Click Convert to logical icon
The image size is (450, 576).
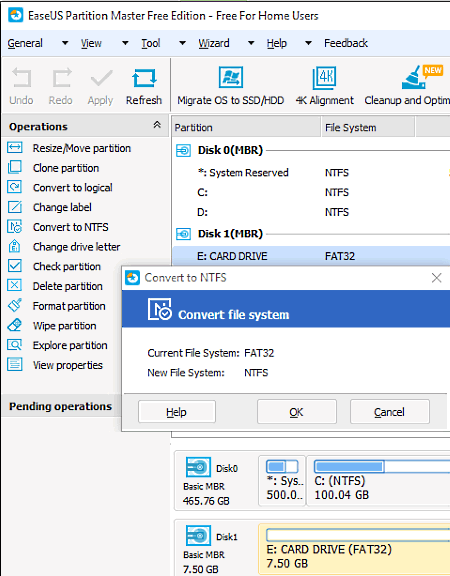(15, 187)
